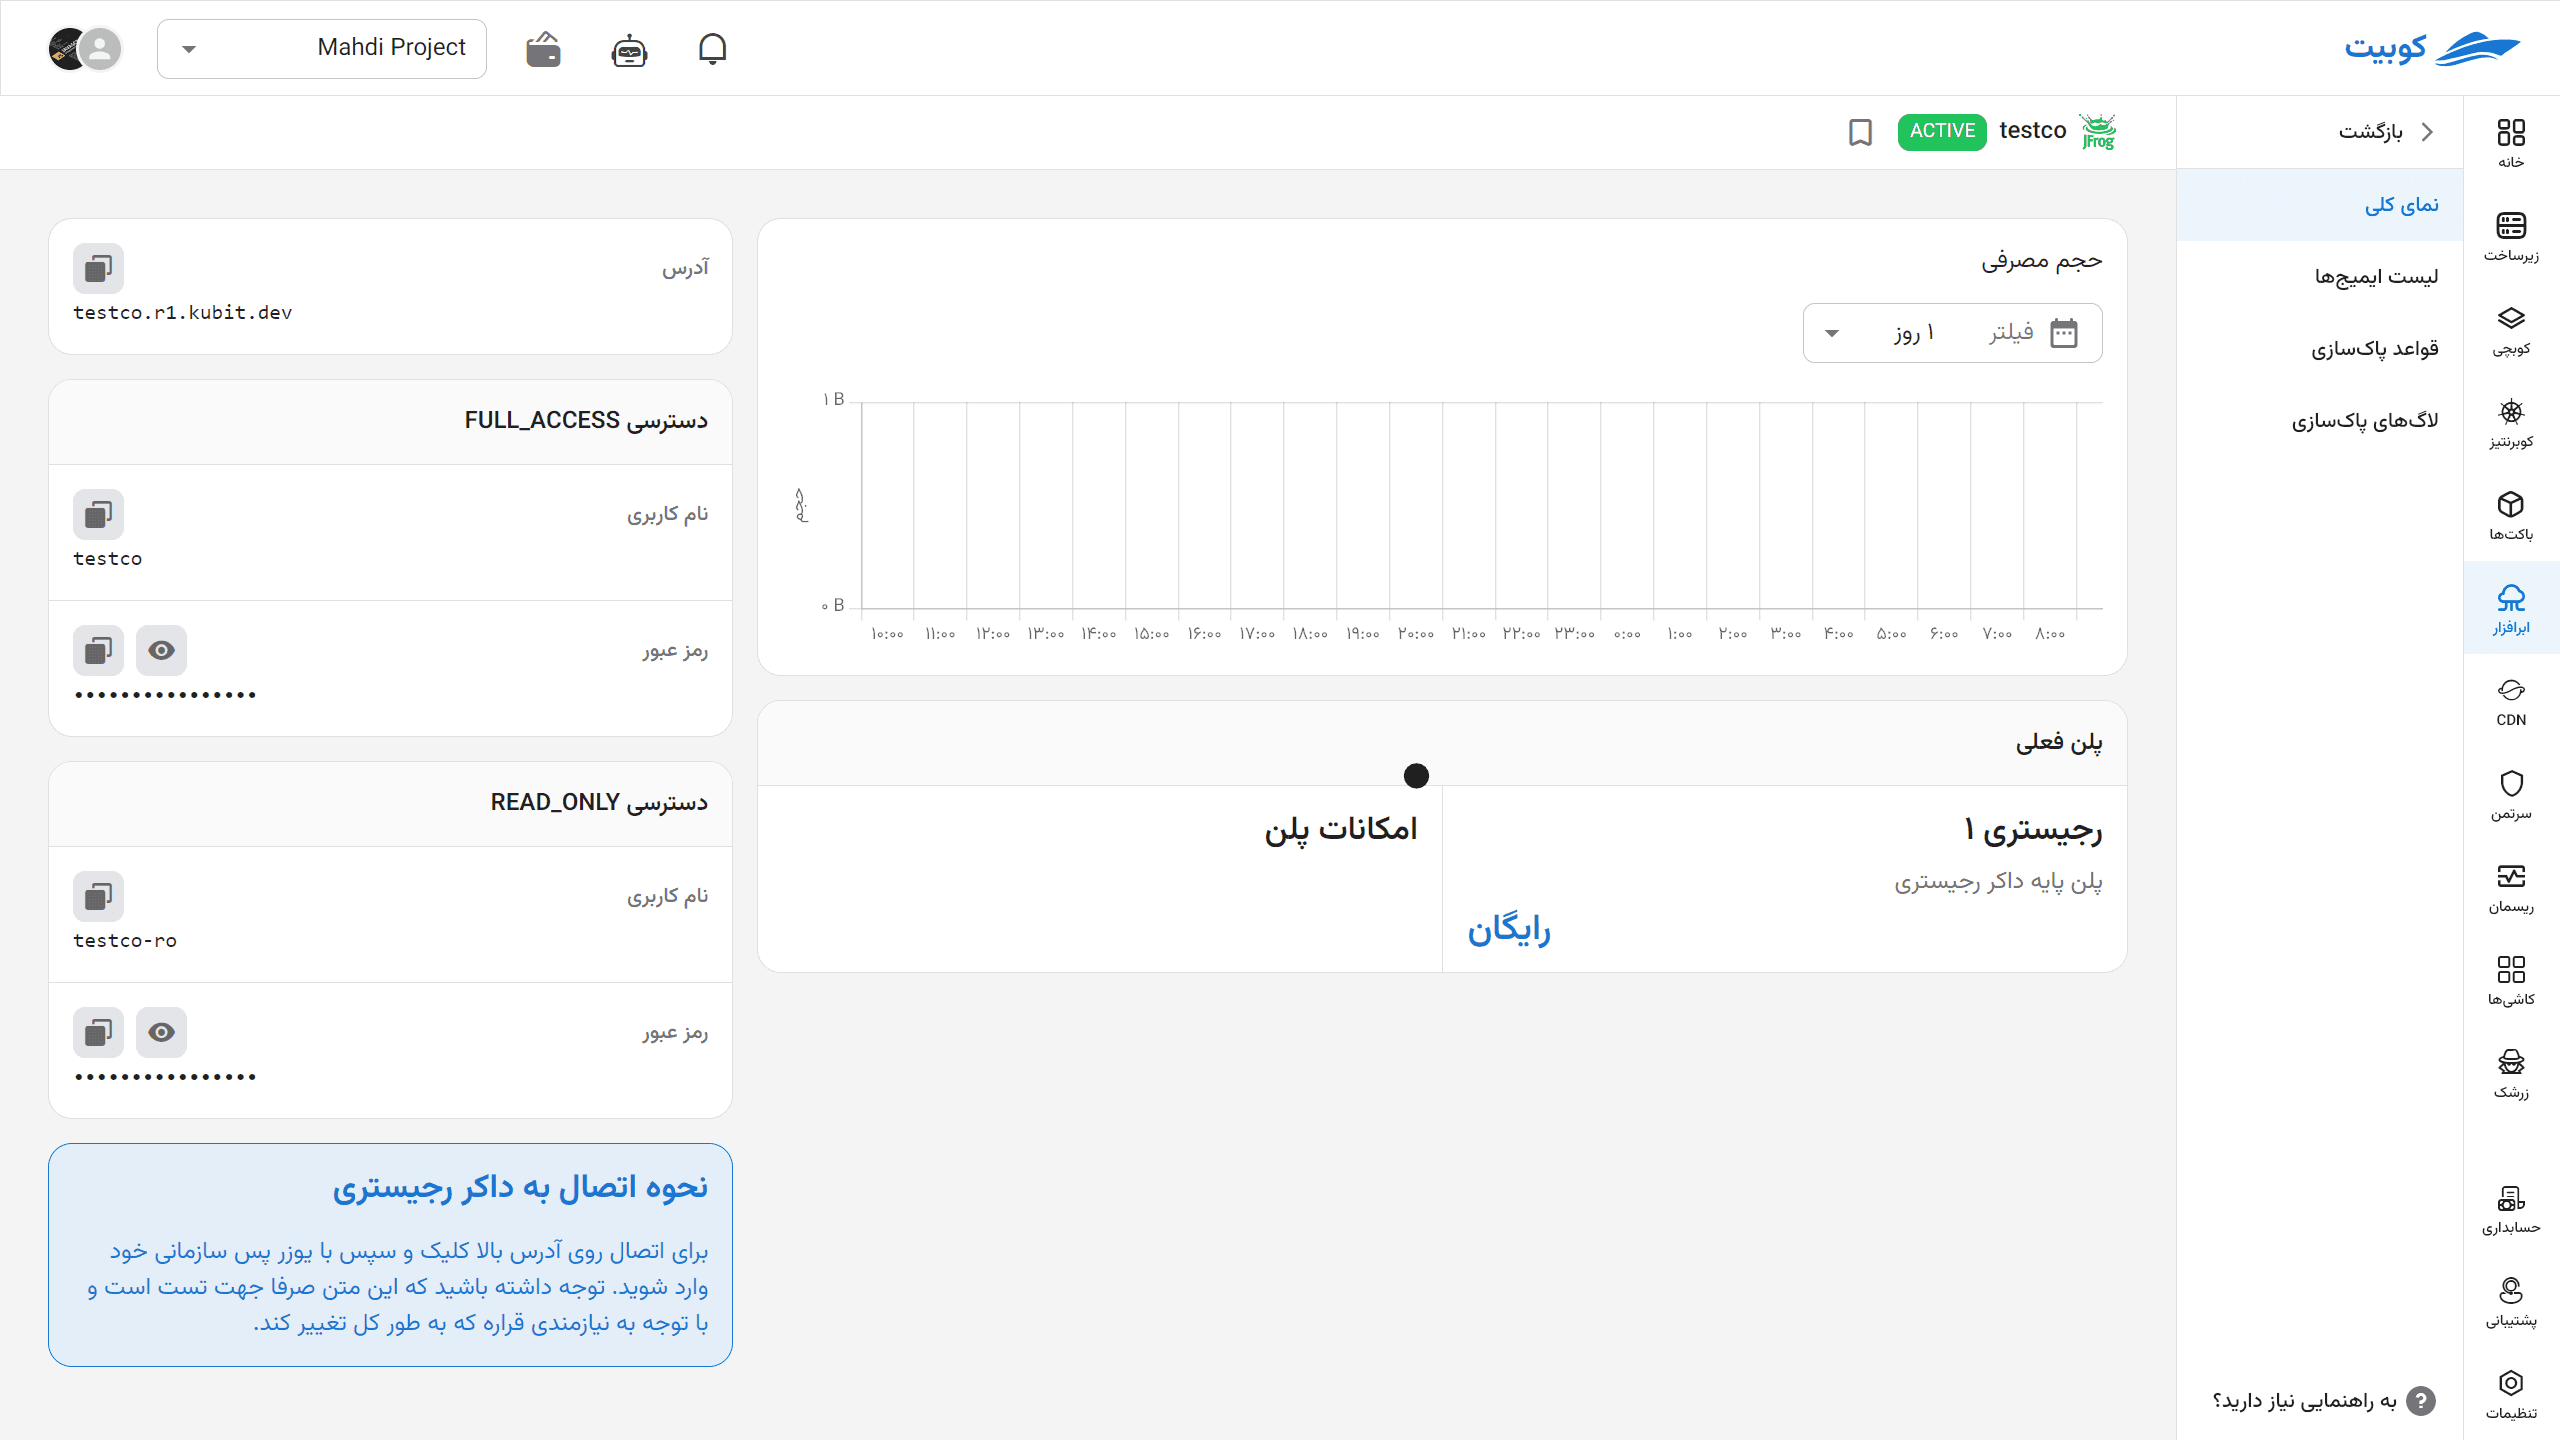Screen dimensions: 2560x1440
Task: Go back via بازگشت link
Action: tap(2370, 132)
